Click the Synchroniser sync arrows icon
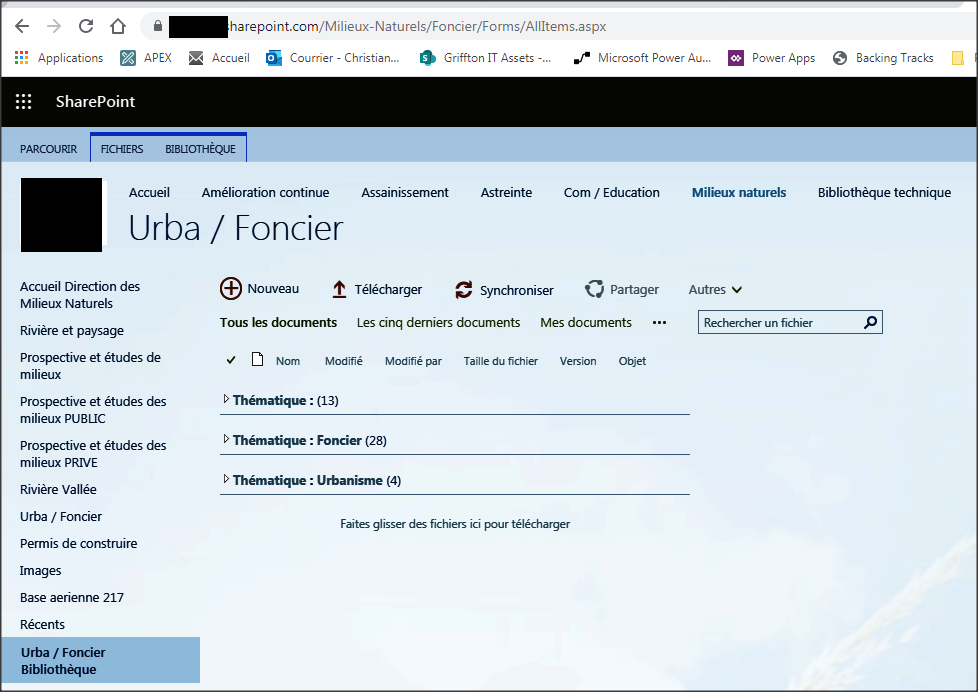The image size is (978, 692). (463, 290)
